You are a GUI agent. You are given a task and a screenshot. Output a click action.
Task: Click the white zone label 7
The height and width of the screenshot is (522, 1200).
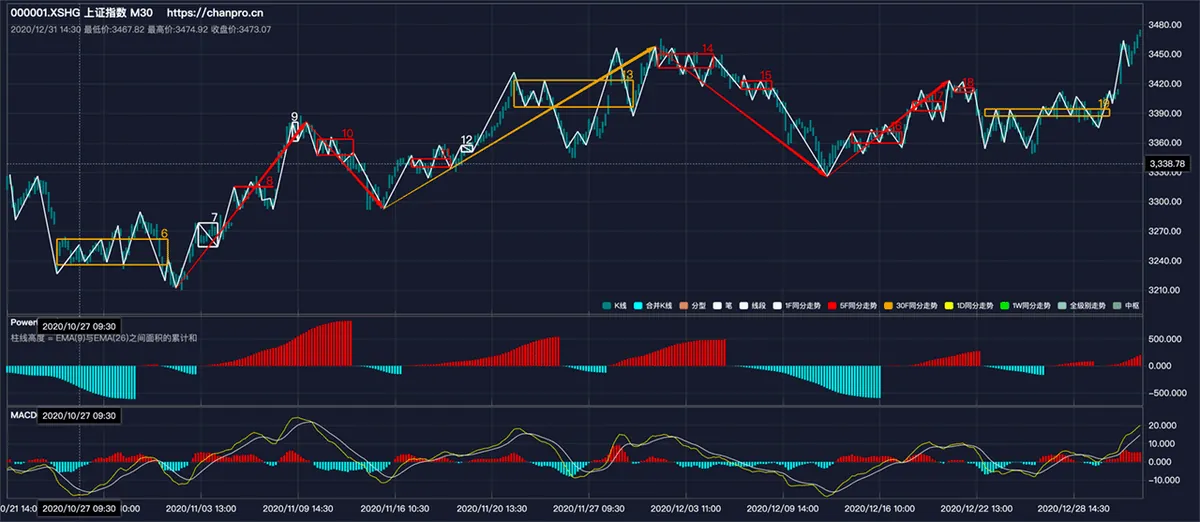point(214,217)
